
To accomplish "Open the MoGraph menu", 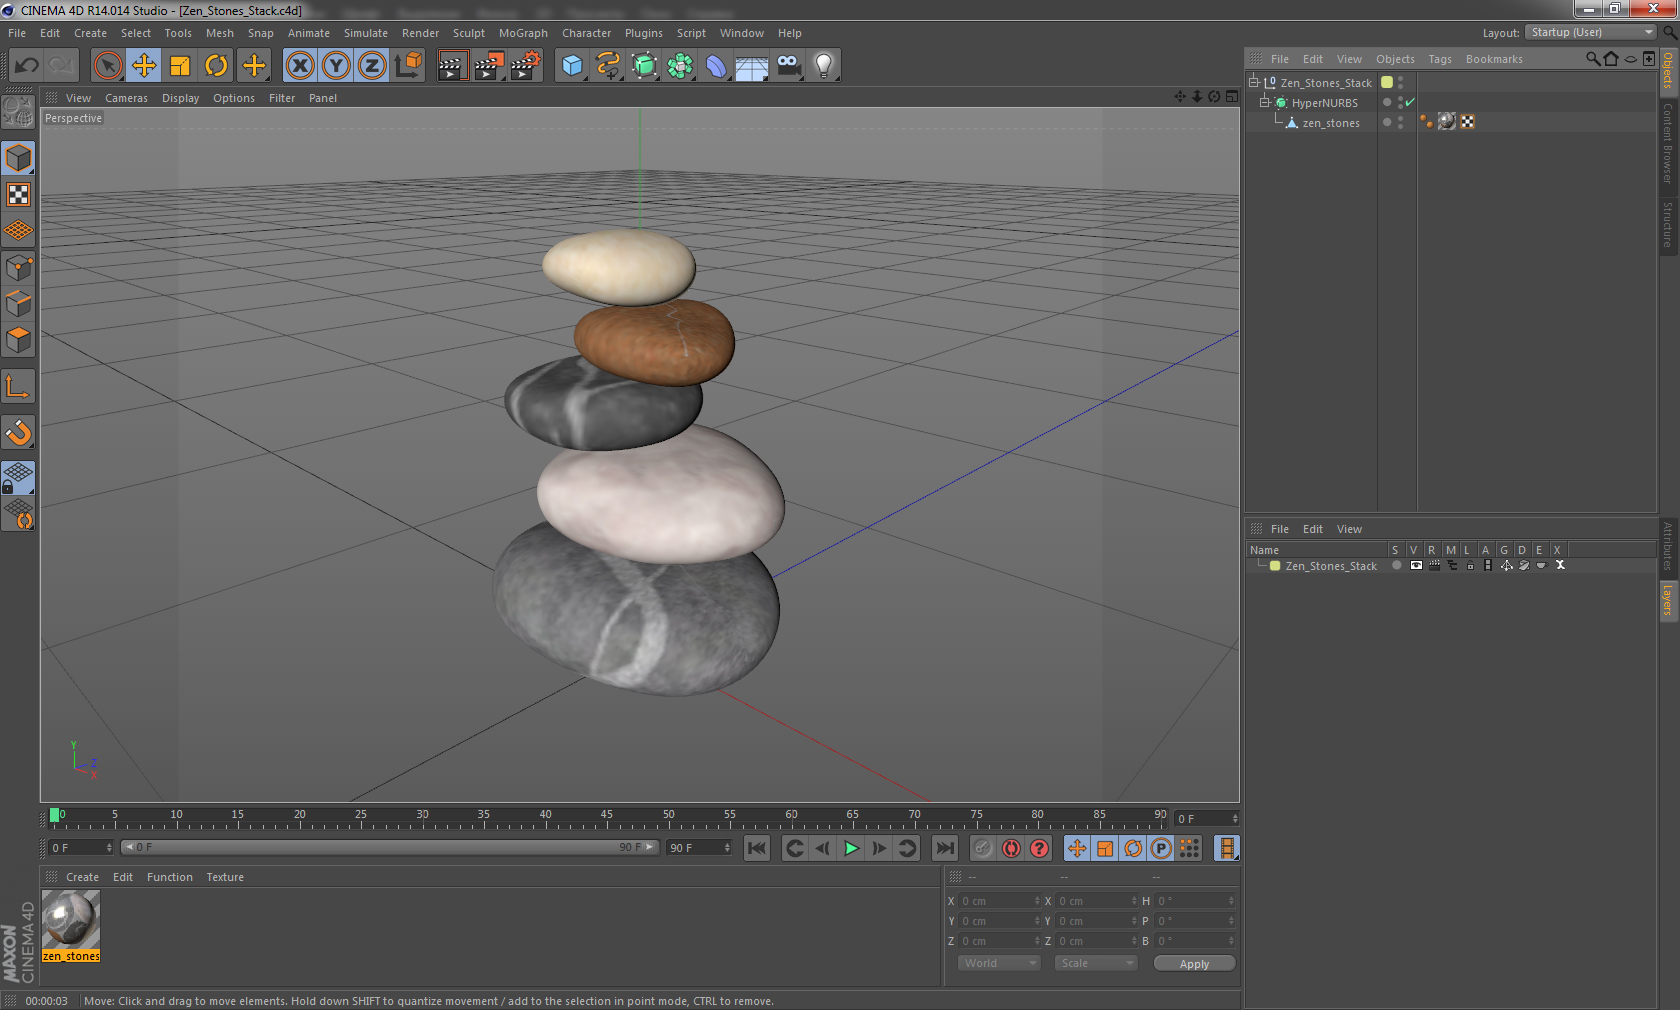I will (x=523, y=33).
